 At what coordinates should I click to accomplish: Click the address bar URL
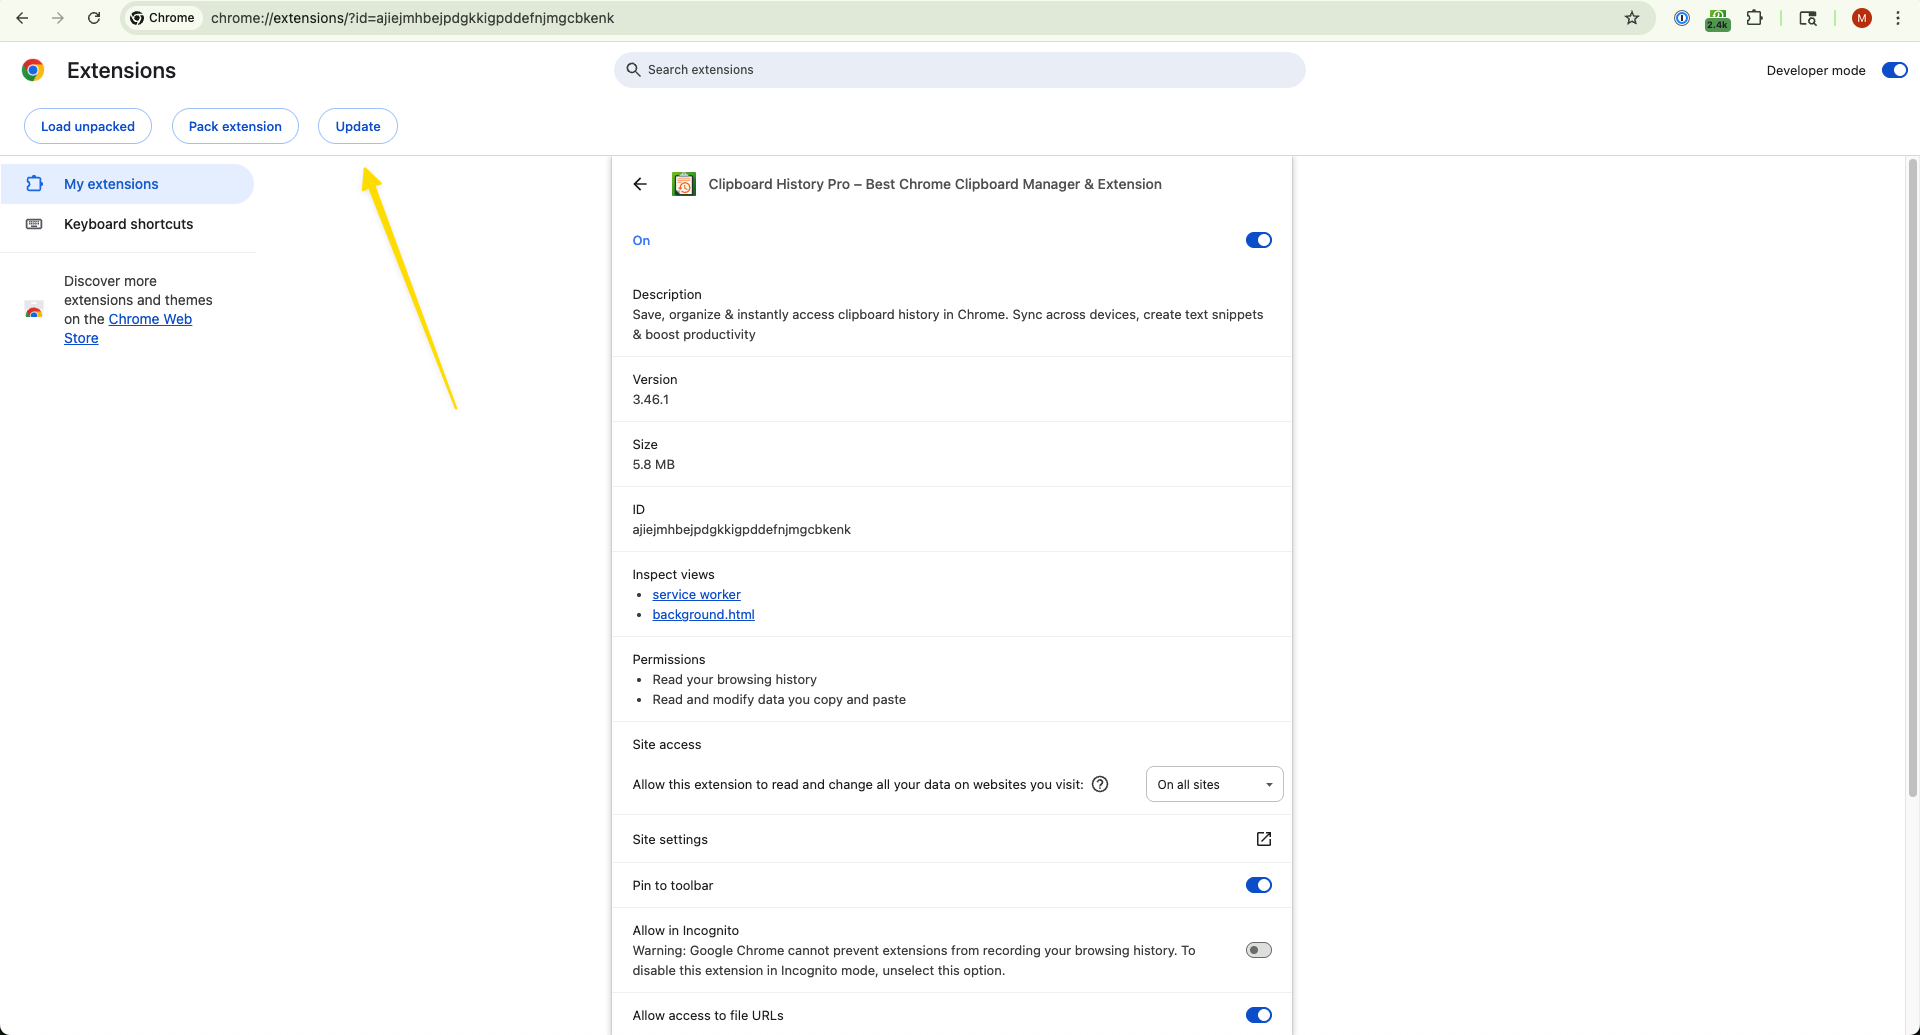coord(412,18)
